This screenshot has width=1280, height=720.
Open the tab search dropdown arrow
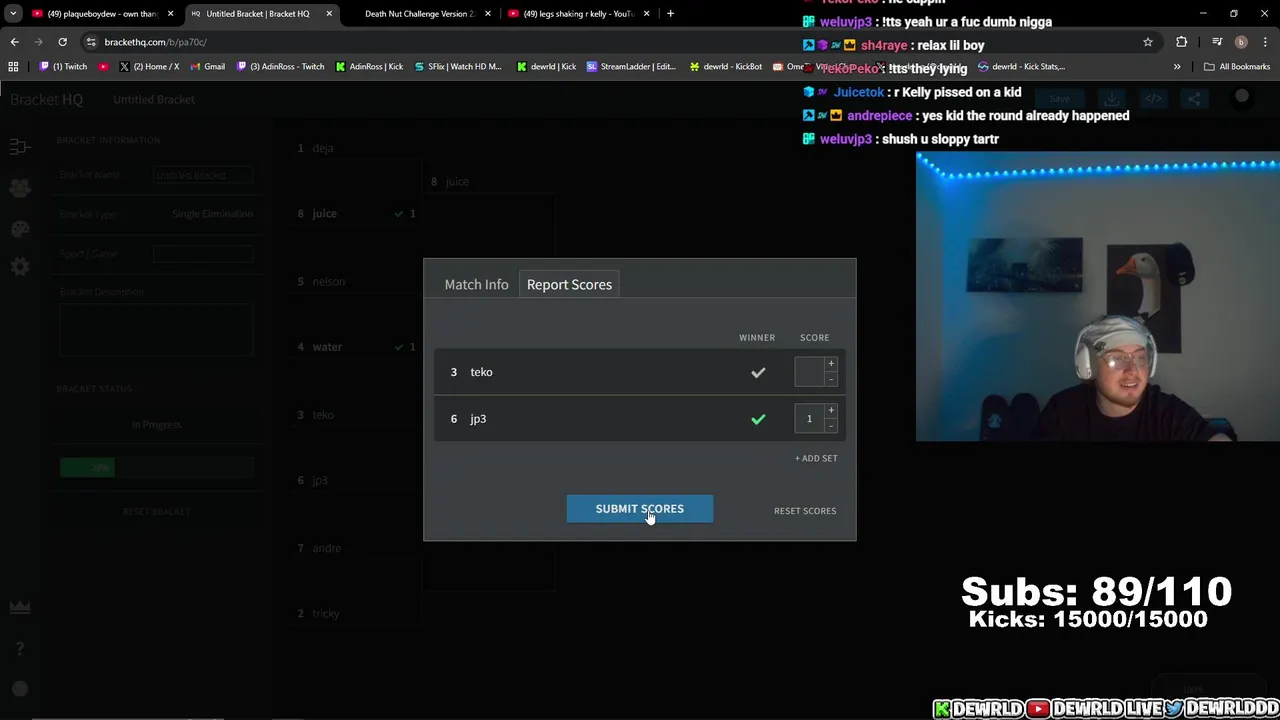[13, 14]
